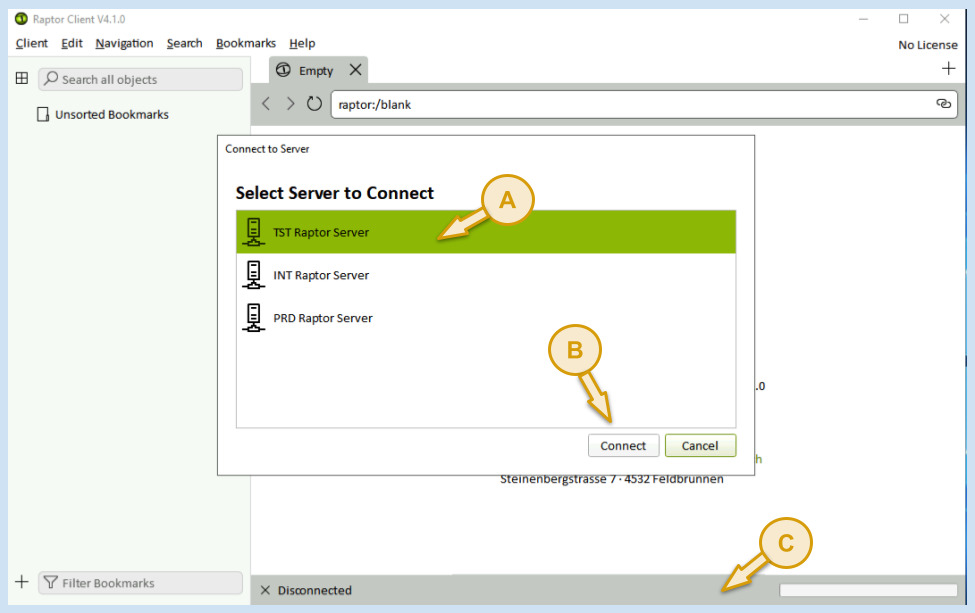
Task: Click the forward navigation arrow
Action: [x=290, y=104]
